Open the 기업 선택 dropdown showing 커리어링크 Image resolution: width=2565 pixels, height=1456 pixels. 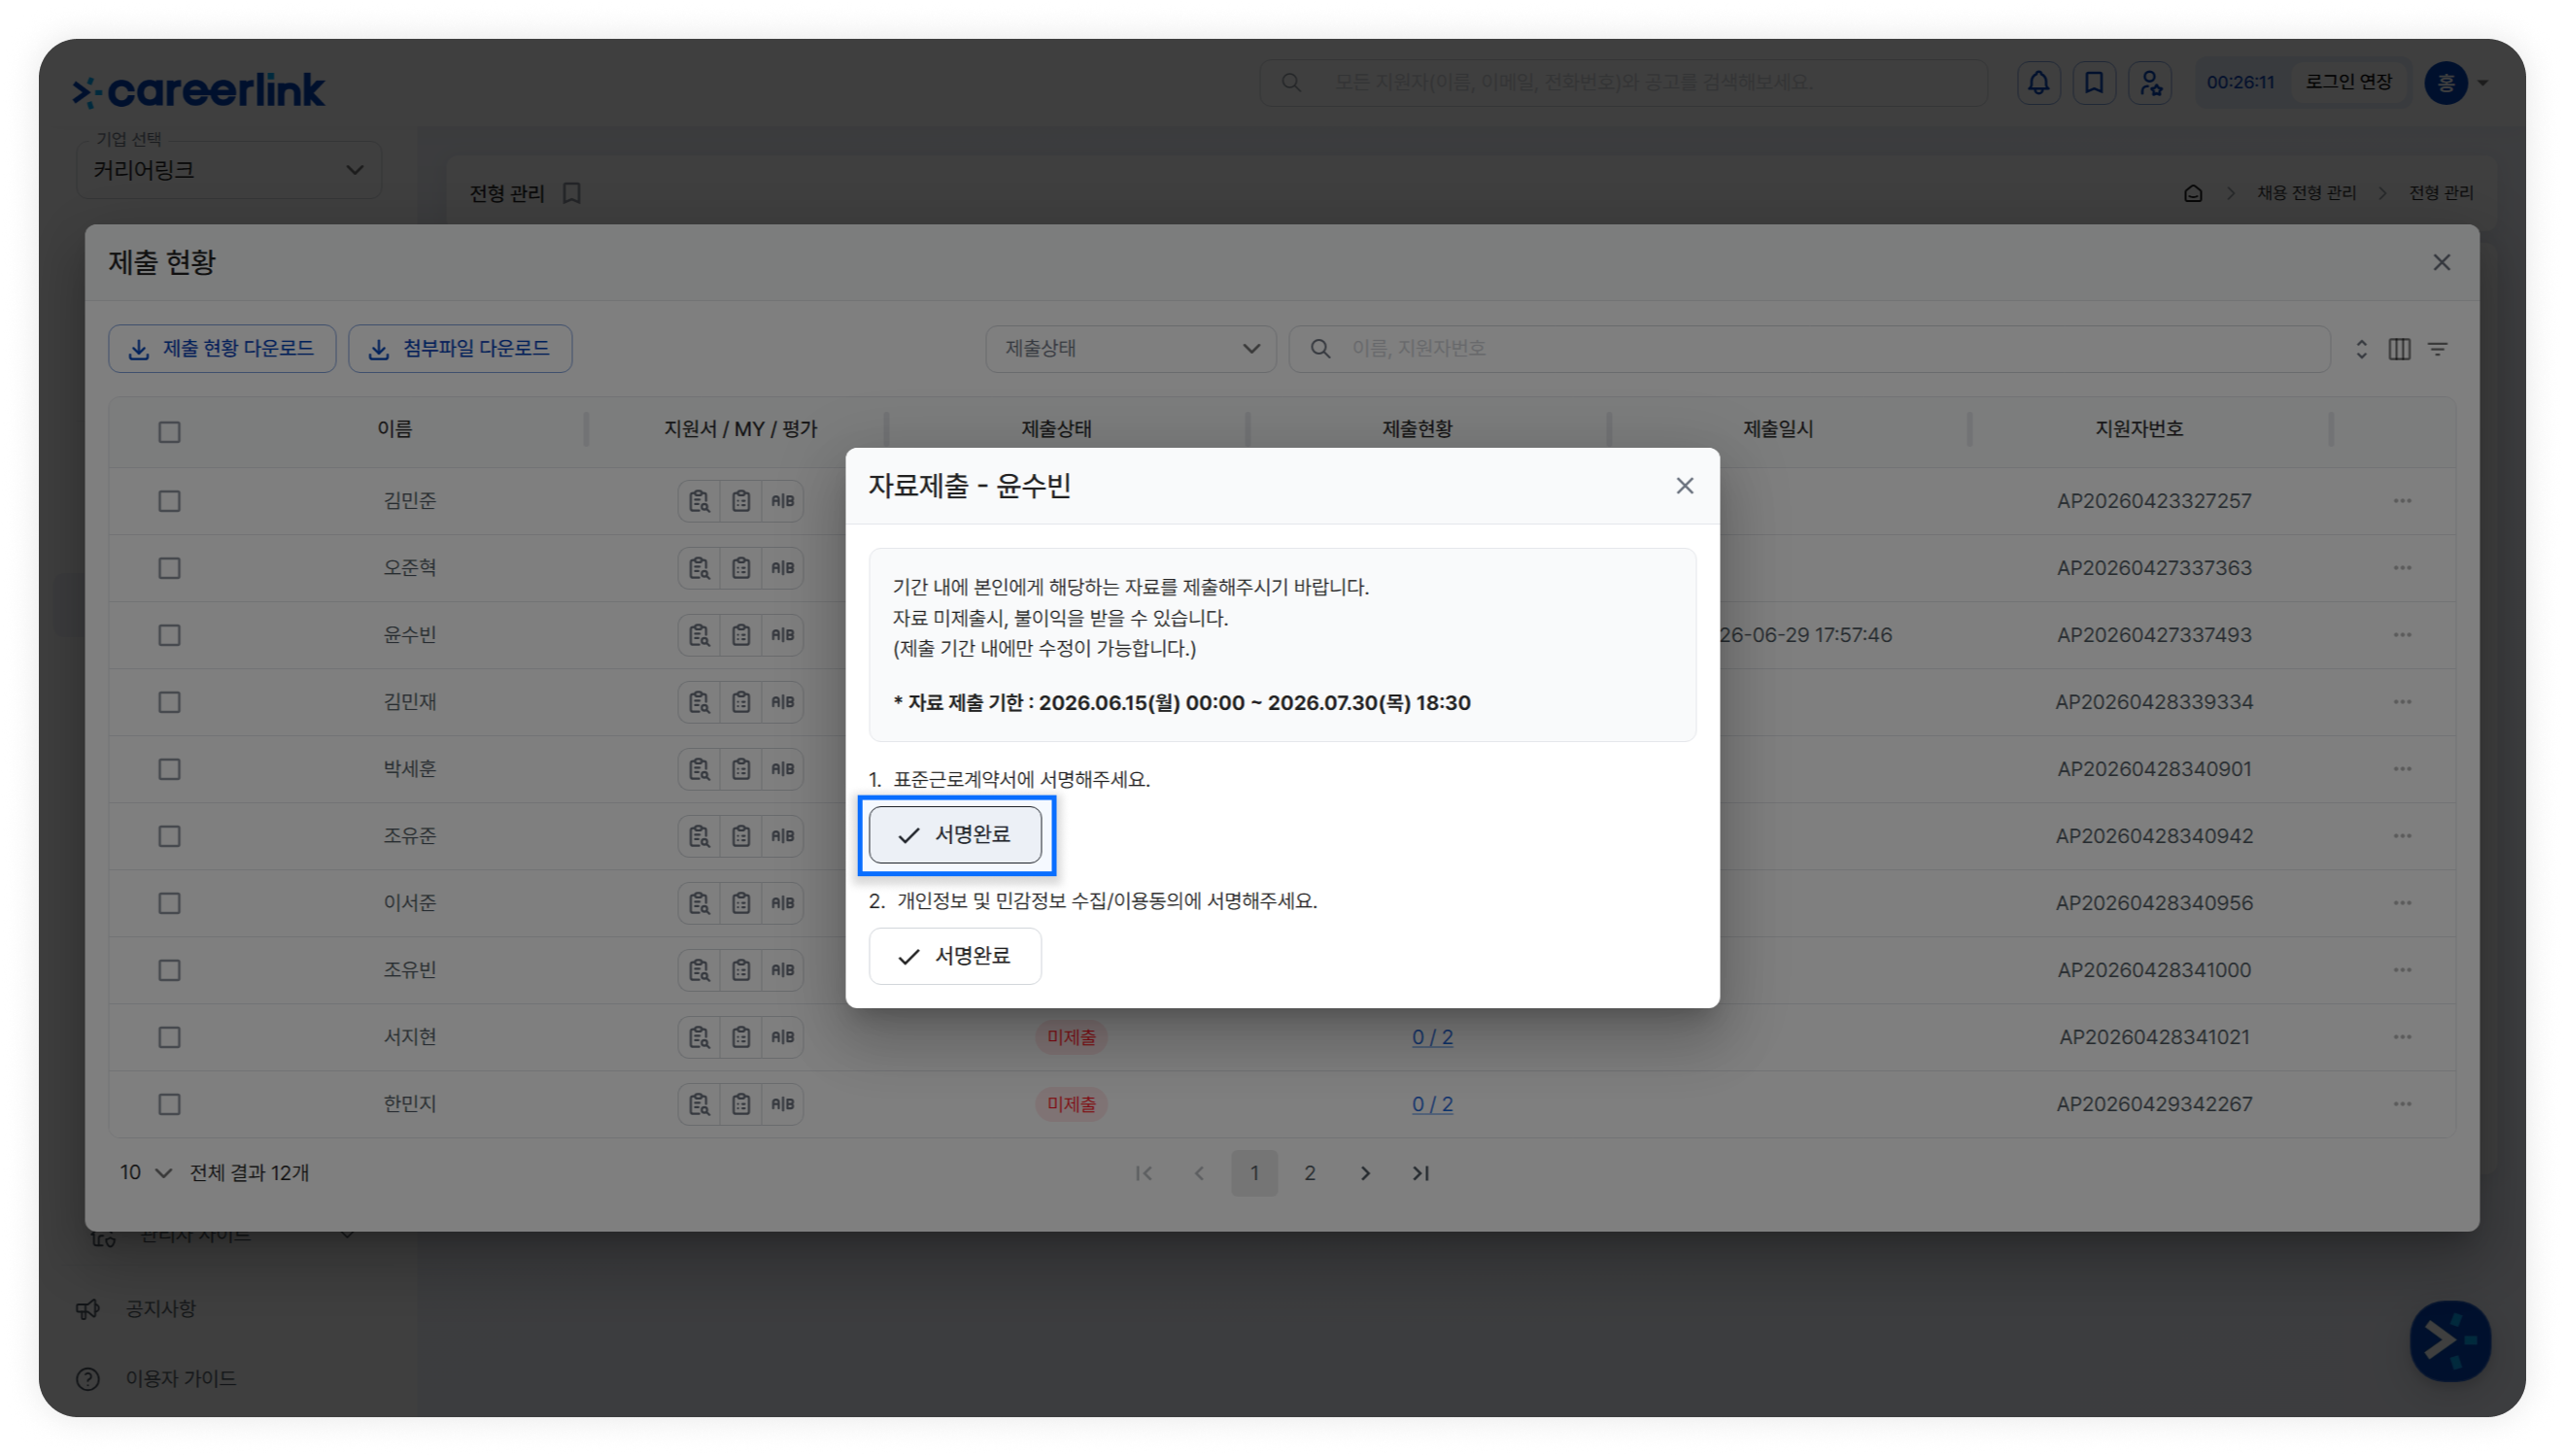pyautogui.click(x=229, y=170)
